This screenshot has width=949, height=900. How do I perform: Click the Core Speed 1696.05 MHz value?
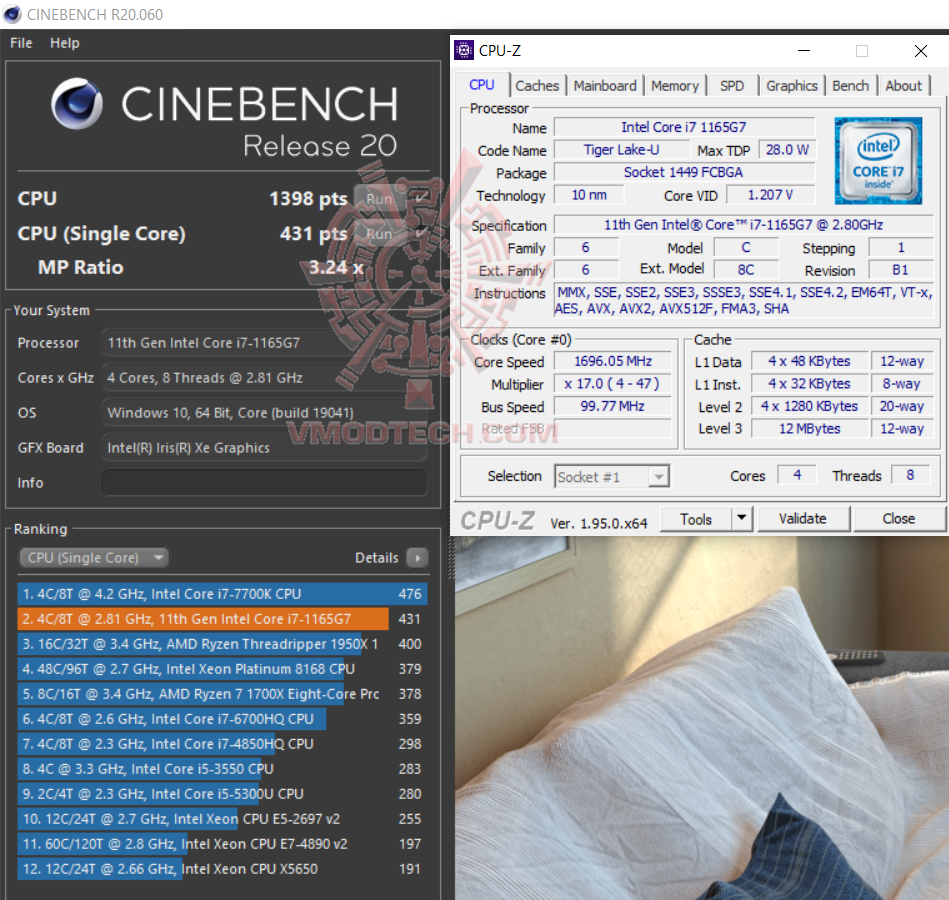coord(612,361)
